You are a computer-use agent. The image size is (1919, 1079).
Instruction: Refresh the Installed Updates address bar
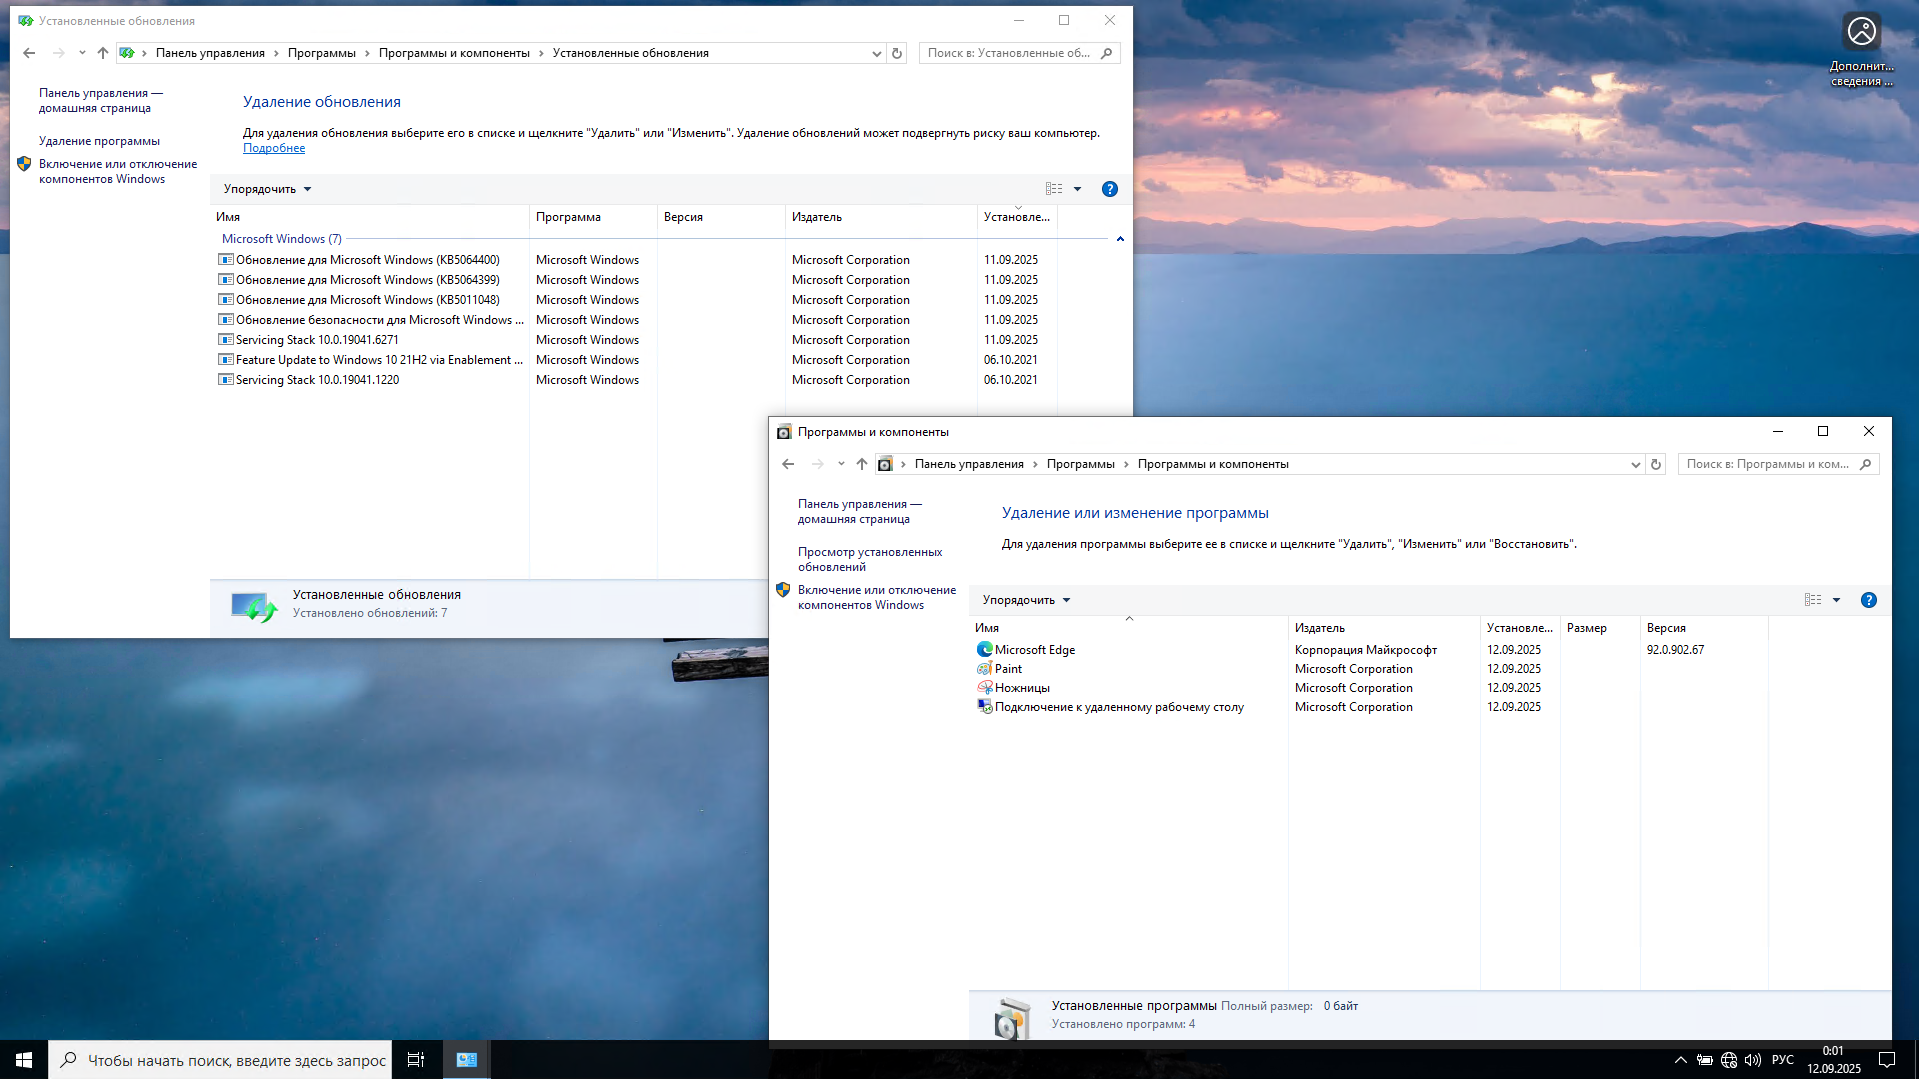[x=897, y=53]
